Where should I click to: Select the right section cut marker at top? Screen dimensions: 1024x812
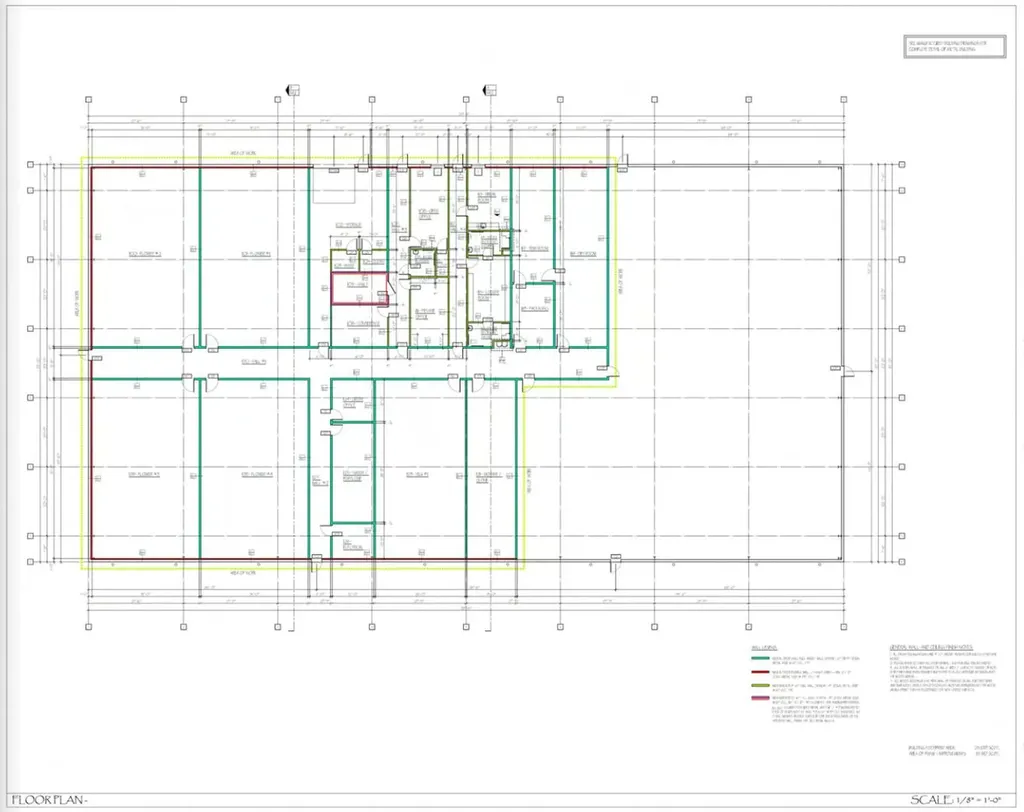489,89
